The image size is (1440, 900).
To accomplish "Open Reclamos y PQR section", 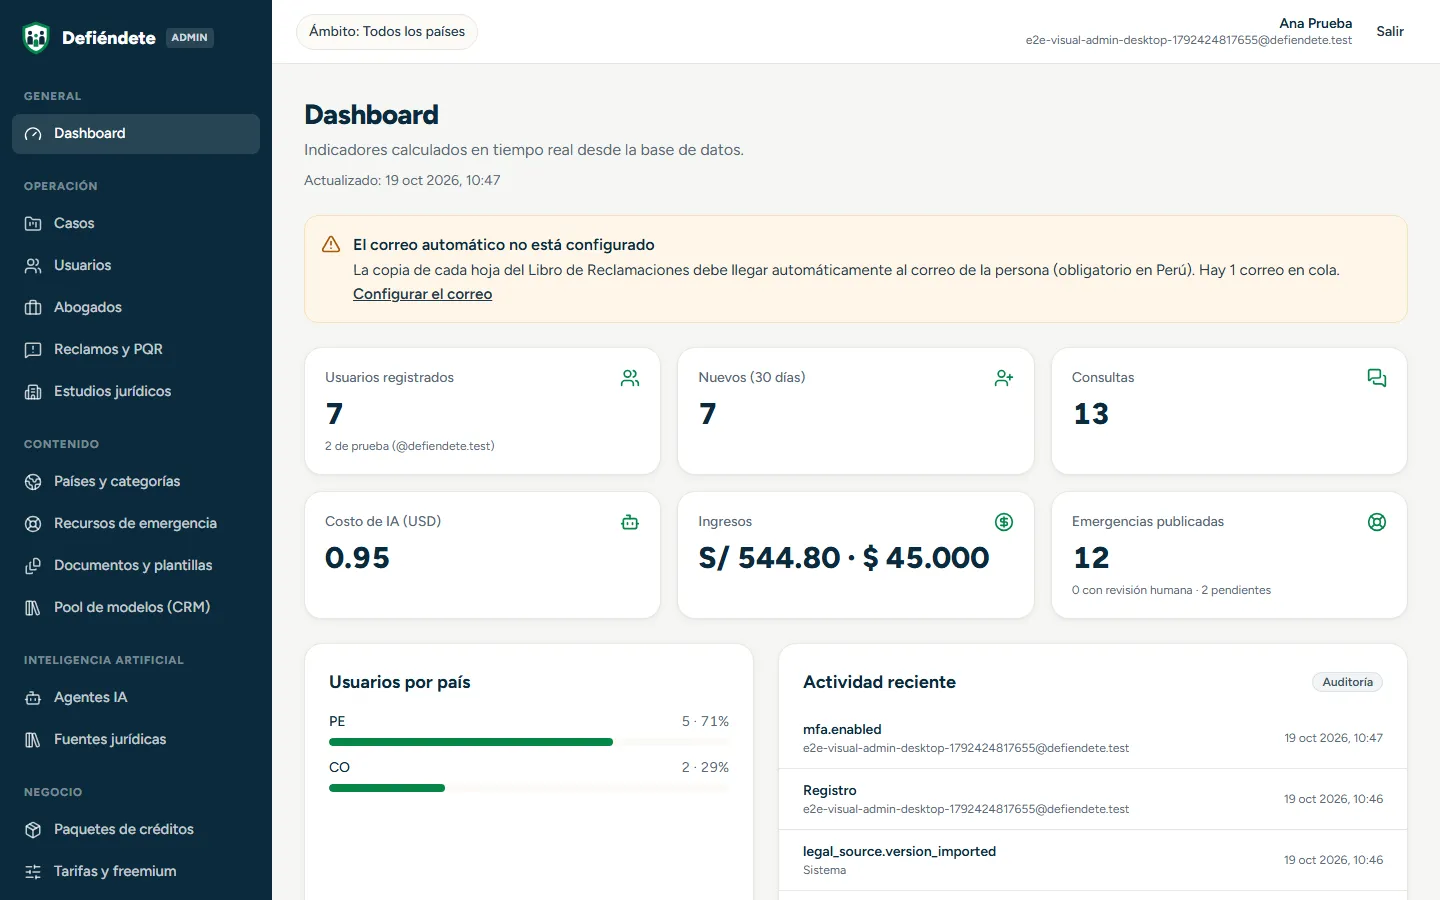I will (x=136, y=350).
